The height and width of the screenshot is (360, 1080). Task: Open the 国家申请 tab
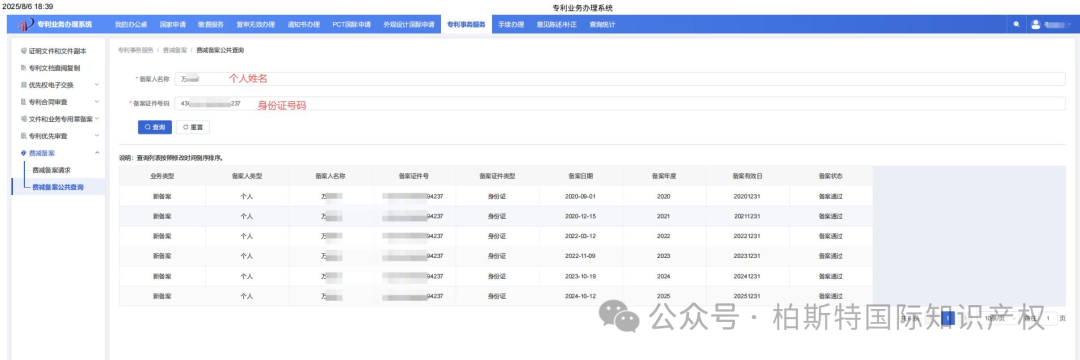point(173,25)
